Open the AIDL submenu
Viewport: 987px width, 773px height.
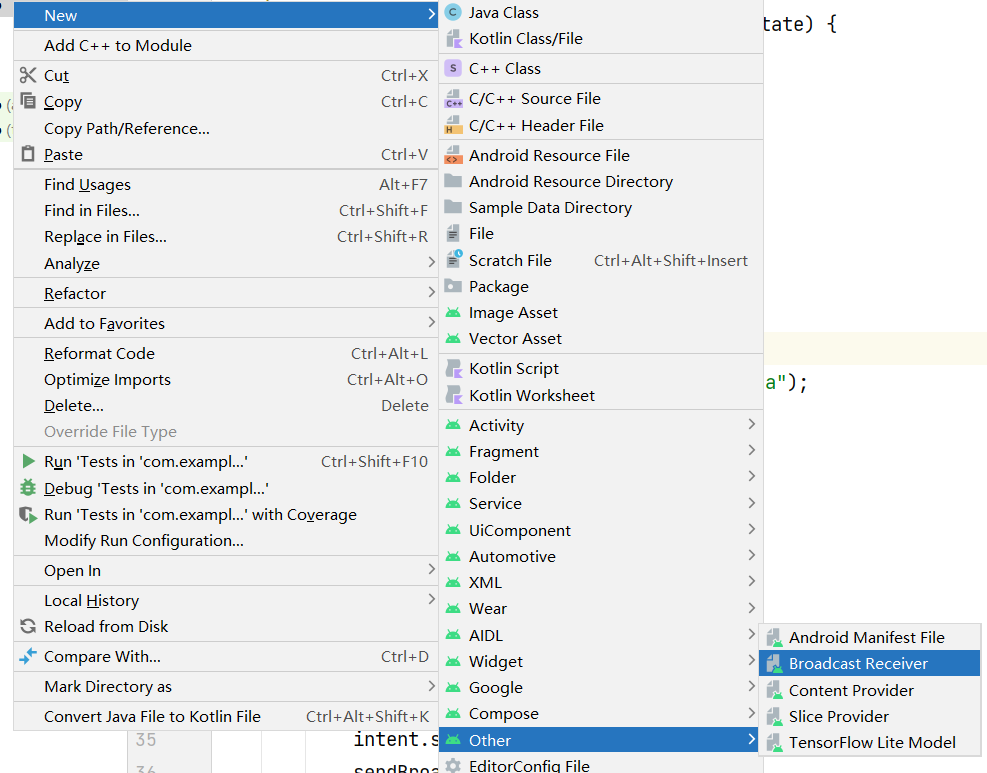601,635
